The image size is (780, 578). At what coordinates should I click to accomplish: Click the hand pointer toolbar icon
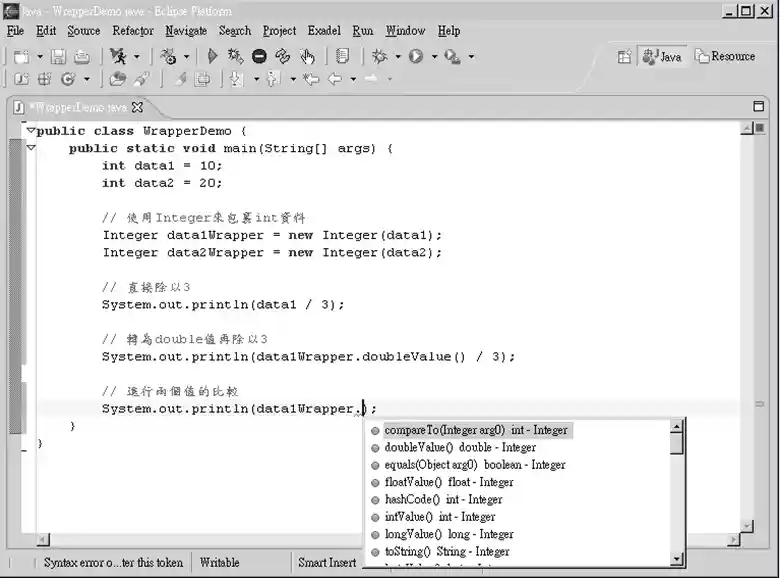(307, 57)
